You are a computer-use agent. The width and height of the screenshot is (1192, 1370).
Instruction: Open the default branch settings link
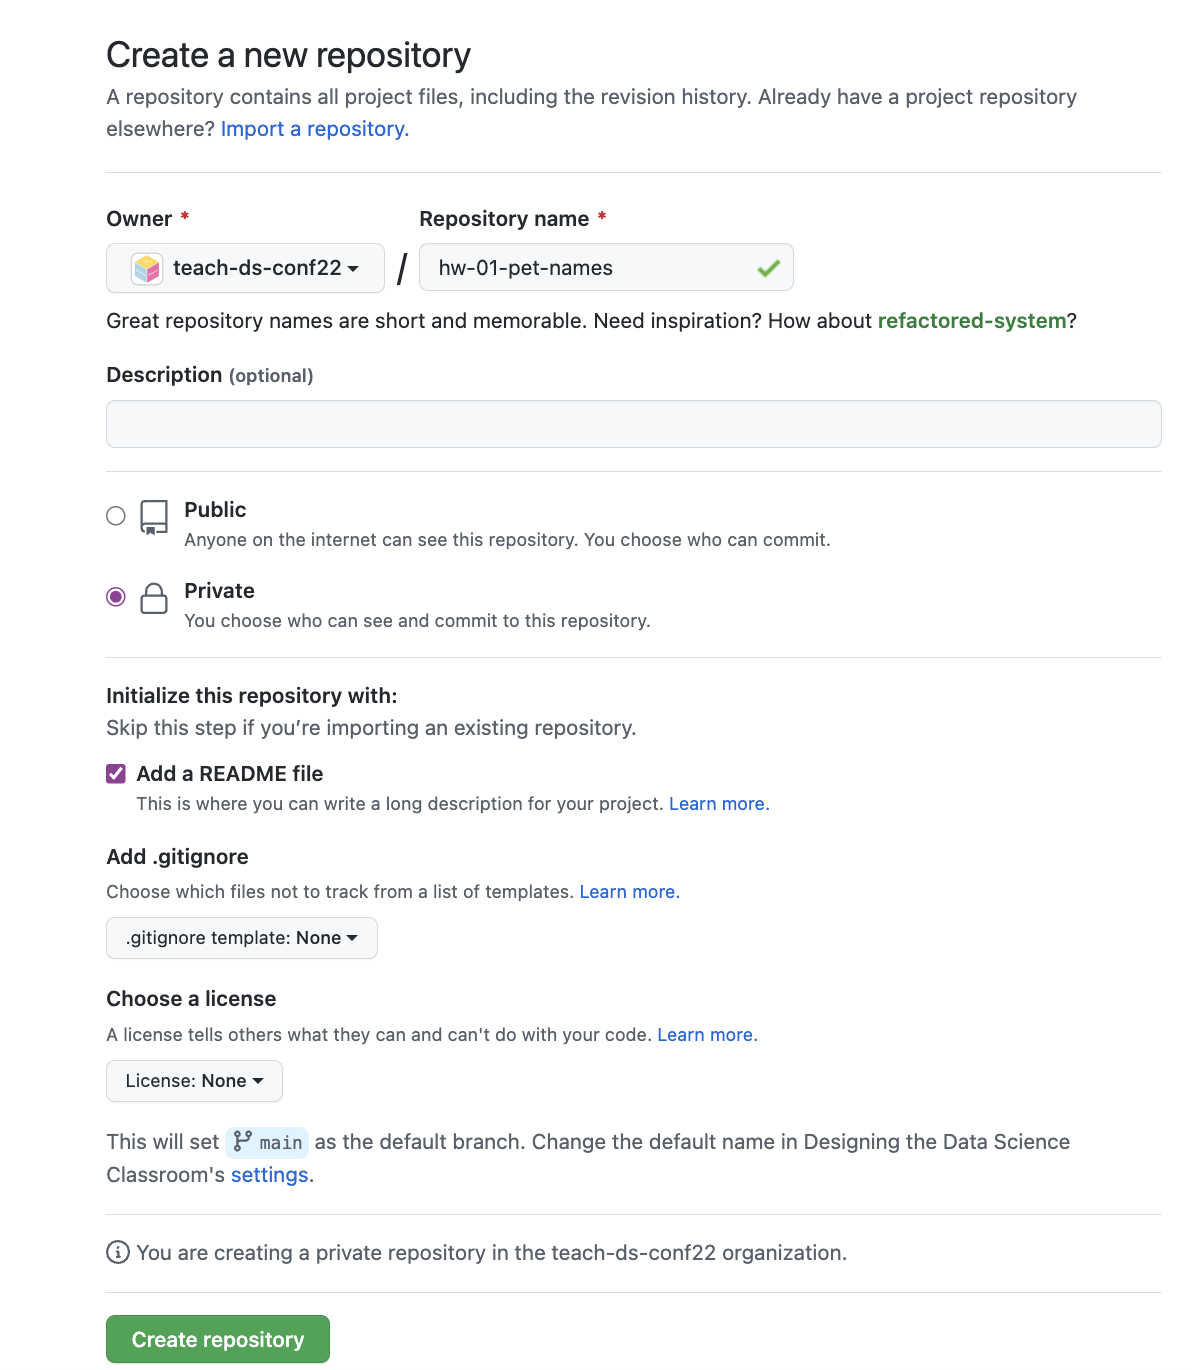(269, 1175)
